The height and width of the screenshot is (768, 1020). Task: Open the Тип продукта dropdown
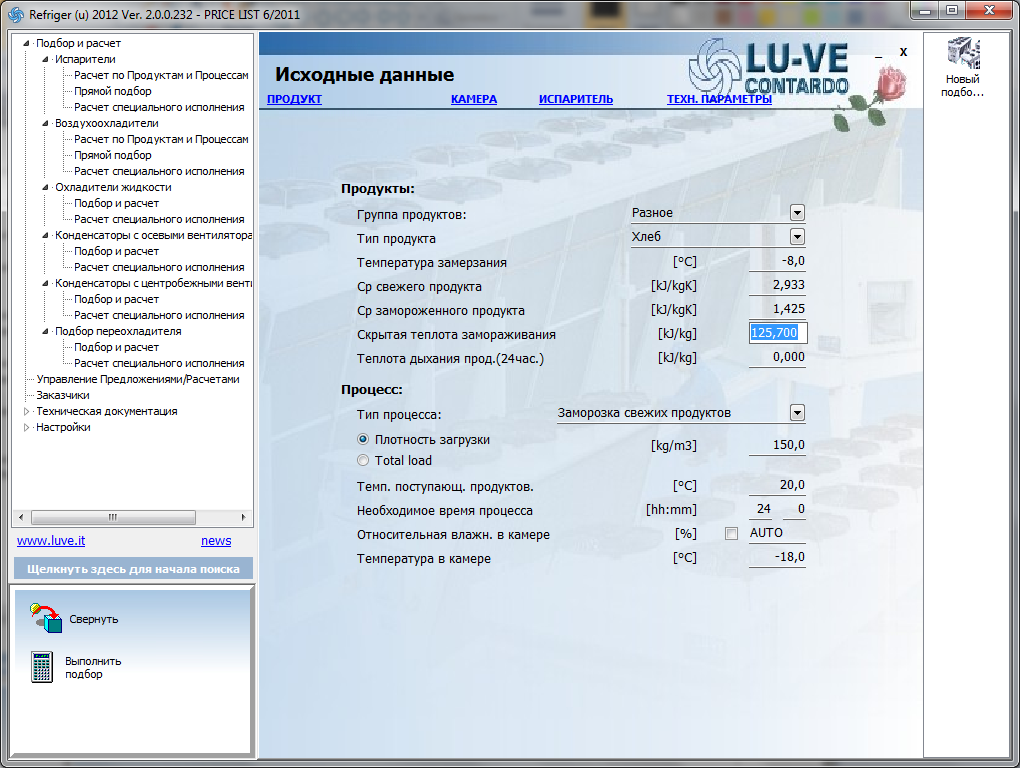pyautogui.click(x=798, y=237)
